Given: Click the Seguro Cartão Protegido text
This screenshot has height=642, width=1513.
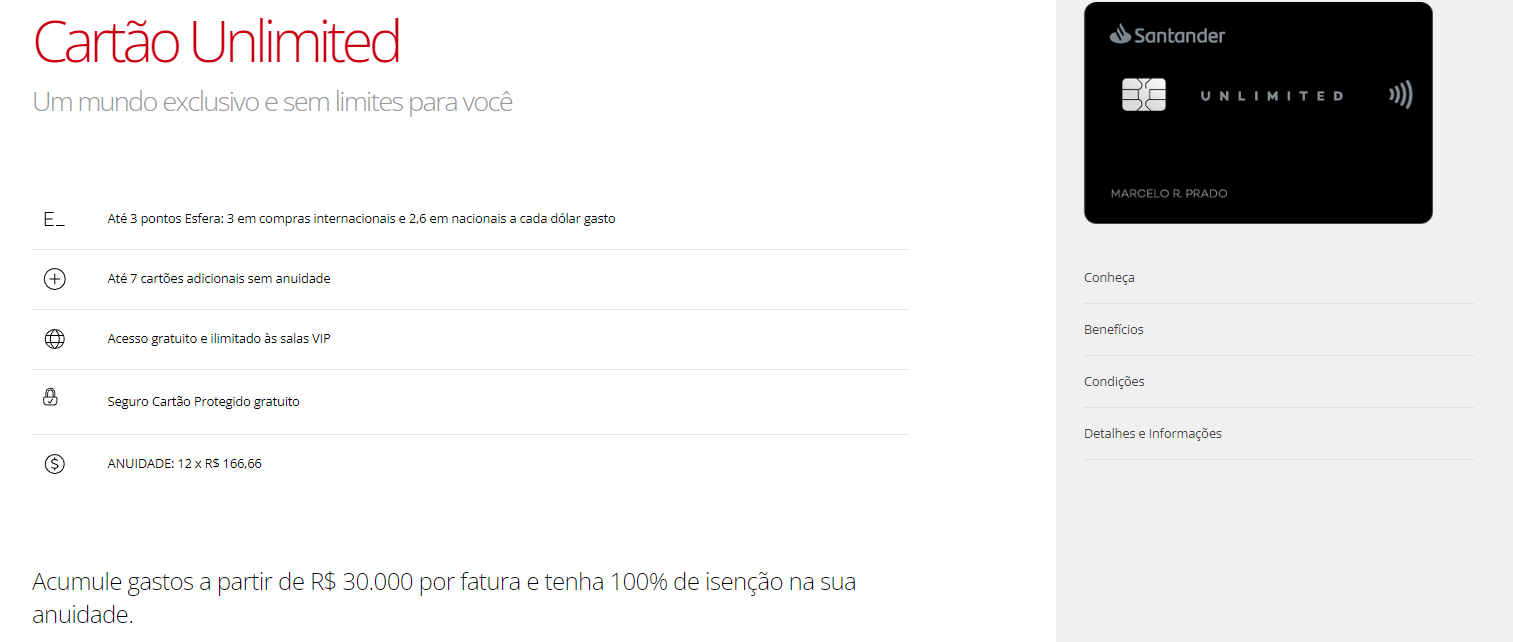Looking at the screenshot, I should point(203,402).
